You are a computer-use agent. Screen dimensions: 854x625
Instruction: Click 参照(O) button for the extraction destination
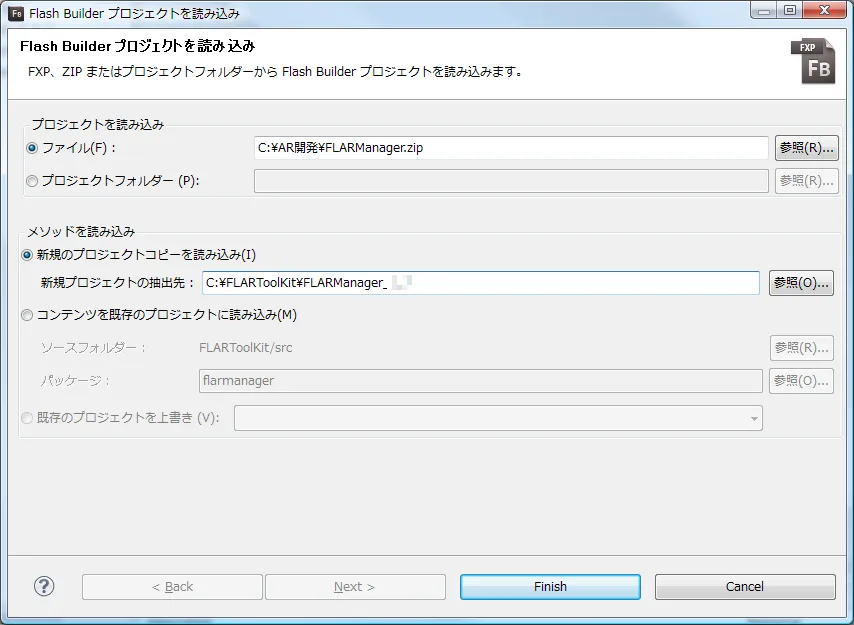pyautogui.click(x=801, y=283)
